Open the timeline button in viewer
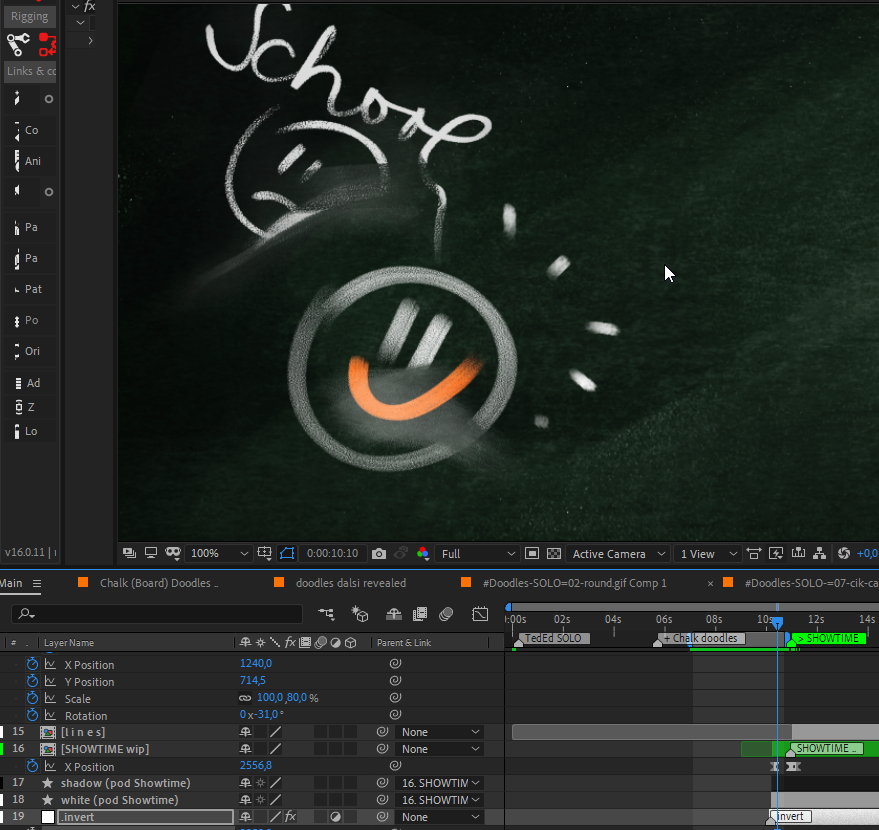The width and height of the screenshot is (879, 830). pyautogui.click(x=798, y=554)
